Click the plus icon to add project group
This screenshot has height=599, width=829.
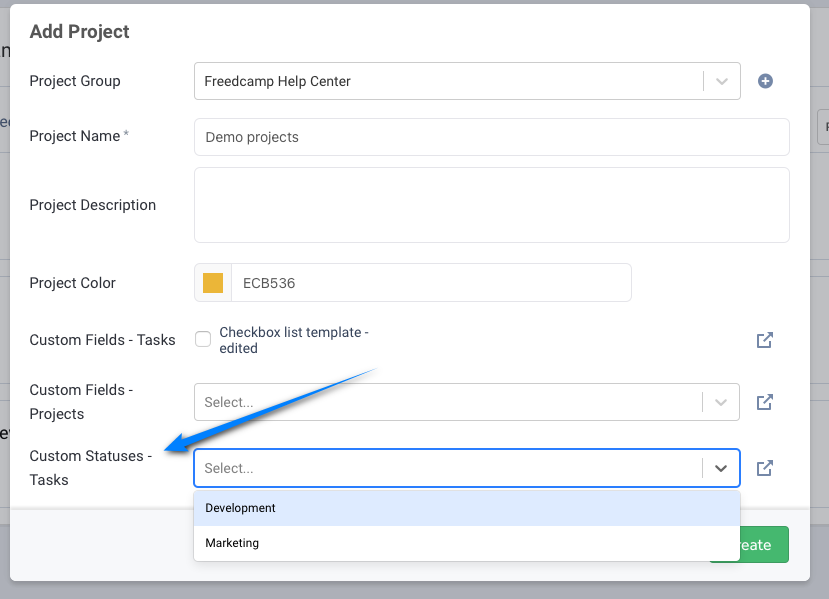pyautogui.click(x=765, y=81)
